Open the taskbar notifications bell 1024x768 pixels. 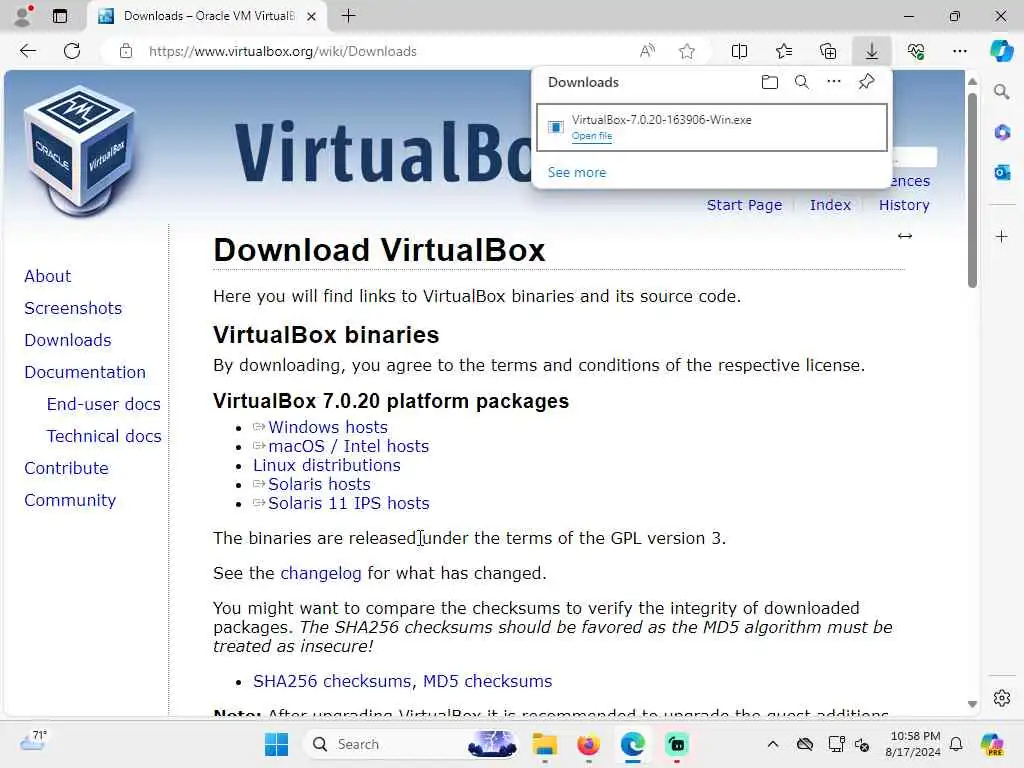(x=956, y=744)
